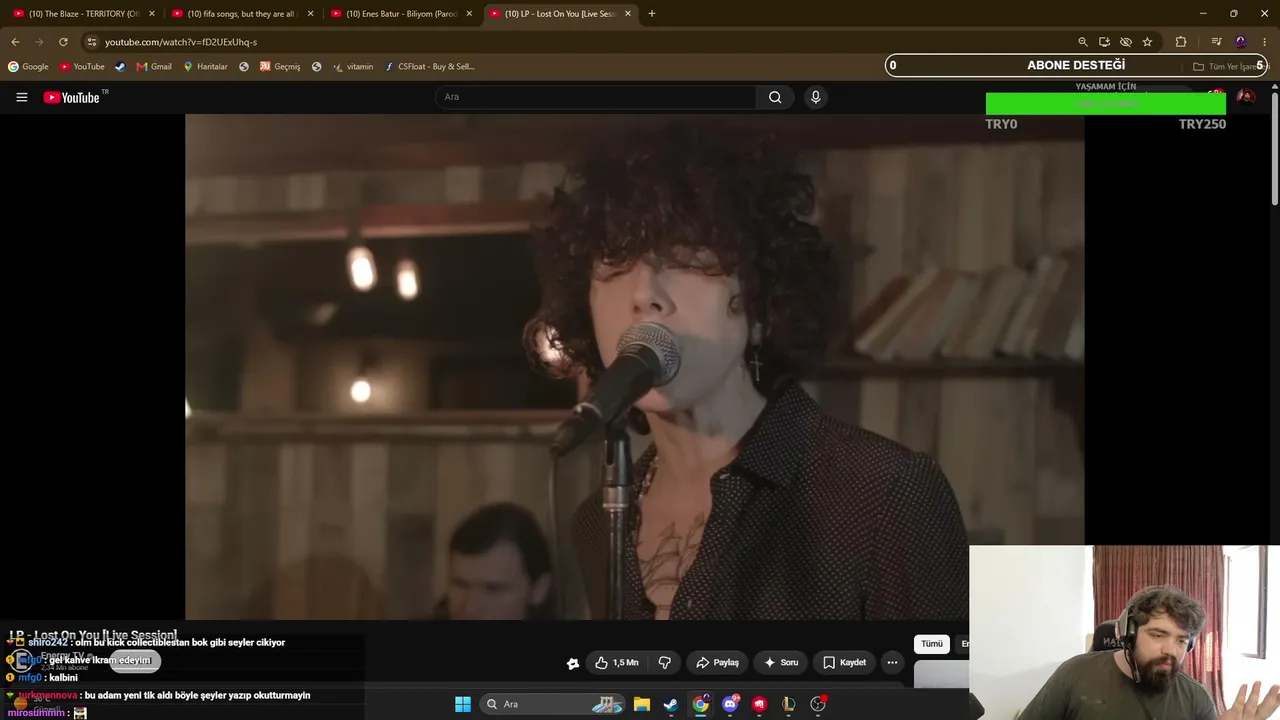The height and width of the screenshot is (720, 1280).
Task: Open a new browser tab
Action: click(x=652, y=14)
